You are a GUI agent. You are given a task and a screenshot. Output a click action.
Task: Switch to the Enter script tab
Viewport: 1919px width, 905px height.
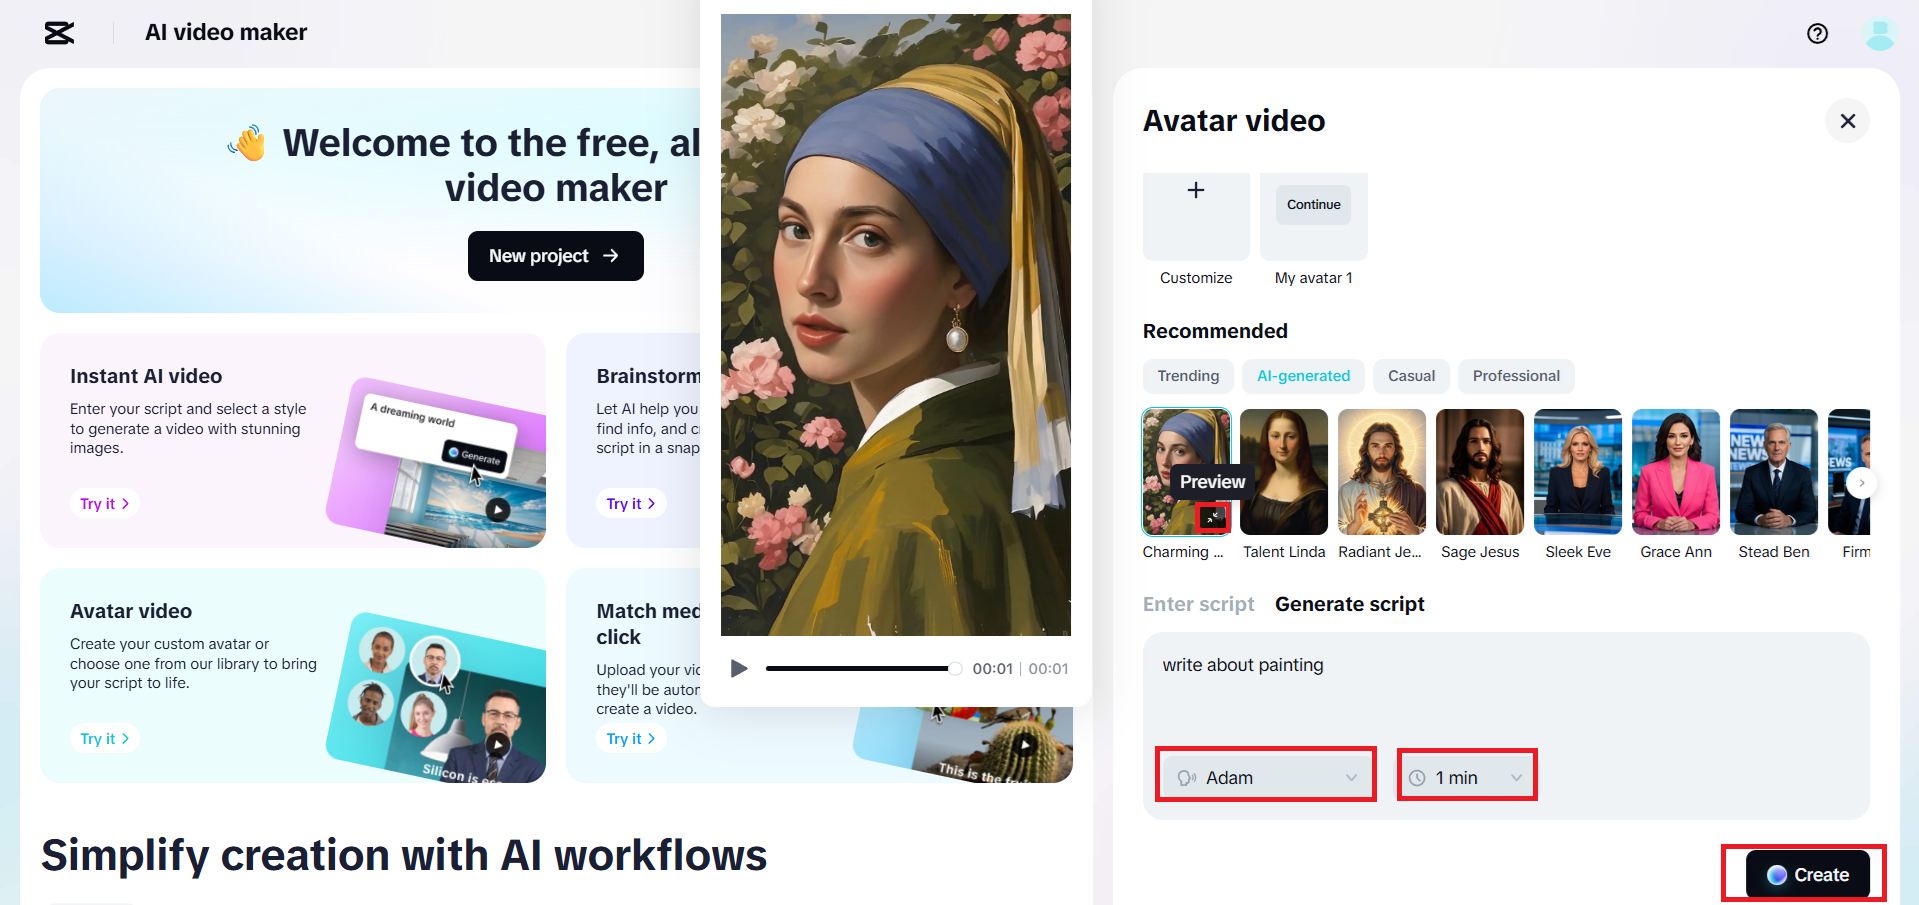click(x=1198, y=604)
